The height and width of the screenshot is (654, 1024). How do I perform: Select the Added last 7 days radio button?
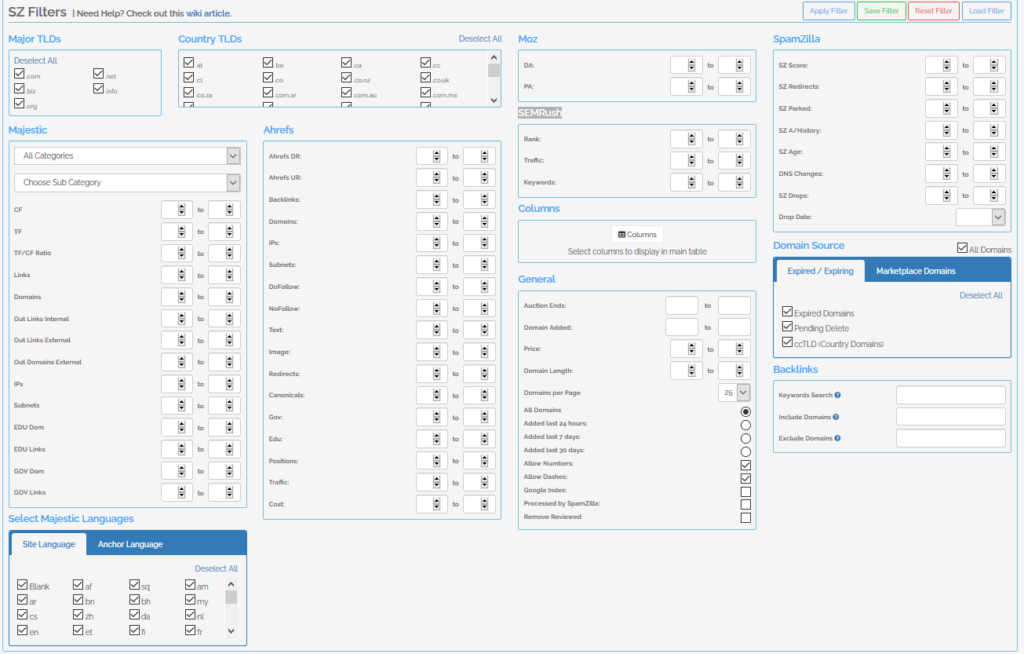point(745,438)
